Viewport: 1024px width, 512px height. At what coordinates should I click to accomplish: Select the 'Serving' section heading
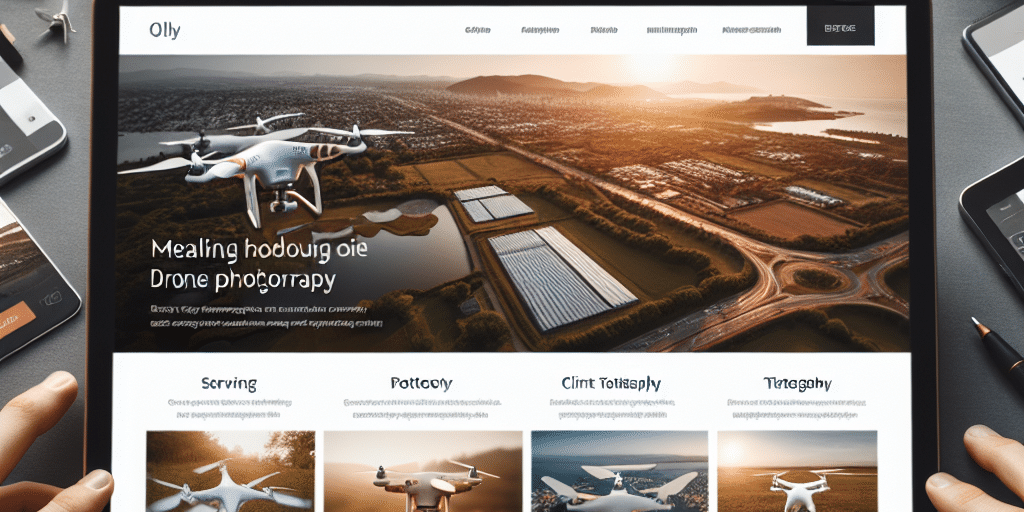pos(229,383)
